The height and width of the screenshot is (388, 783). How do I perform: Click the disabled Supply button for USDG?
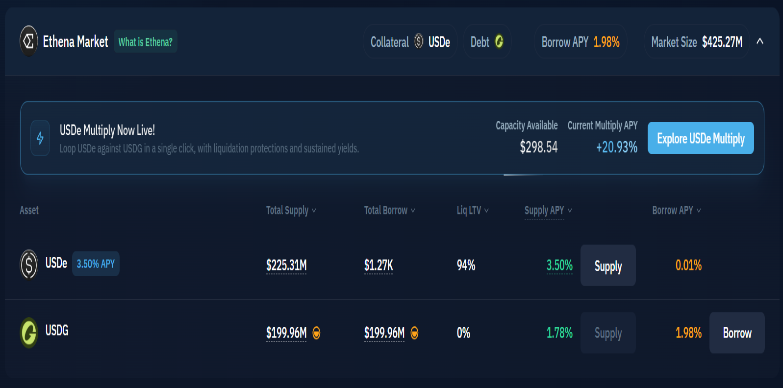(x=608, y=333)
